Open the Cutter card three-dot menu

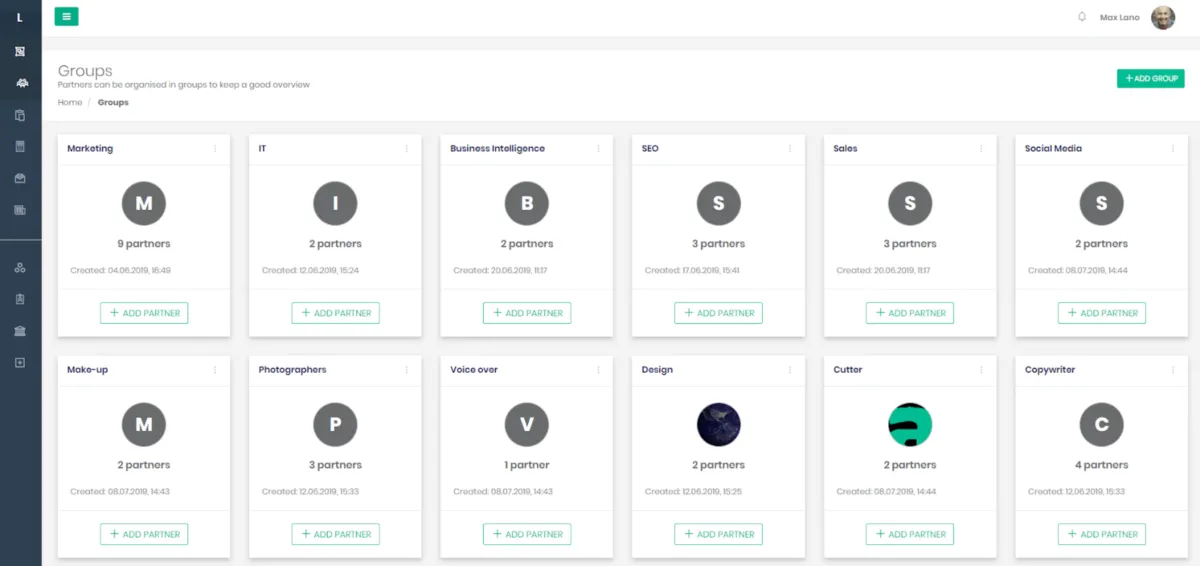(981, 370)
